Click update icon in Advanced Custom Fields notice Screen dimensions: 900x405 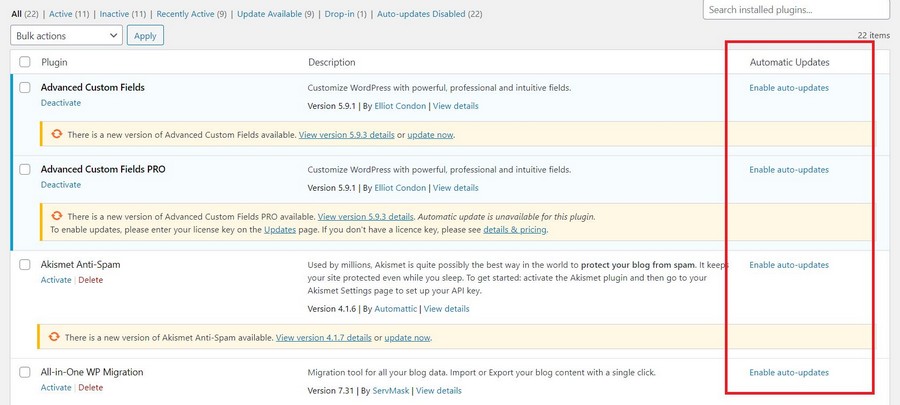(x=57, y=134)
